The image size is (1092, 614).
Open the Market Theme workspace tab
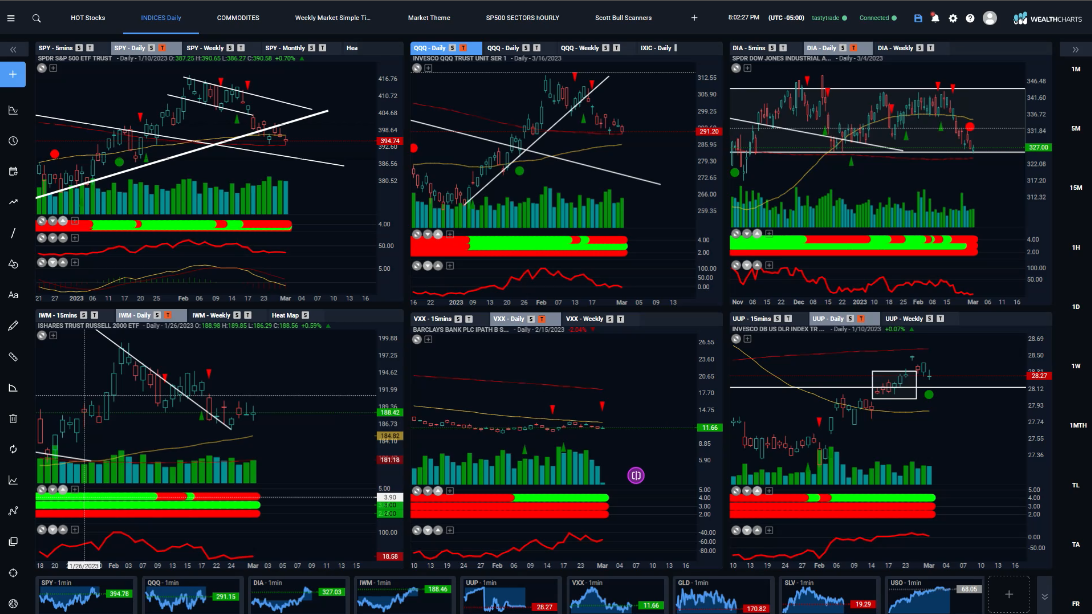tap(429, 17)
